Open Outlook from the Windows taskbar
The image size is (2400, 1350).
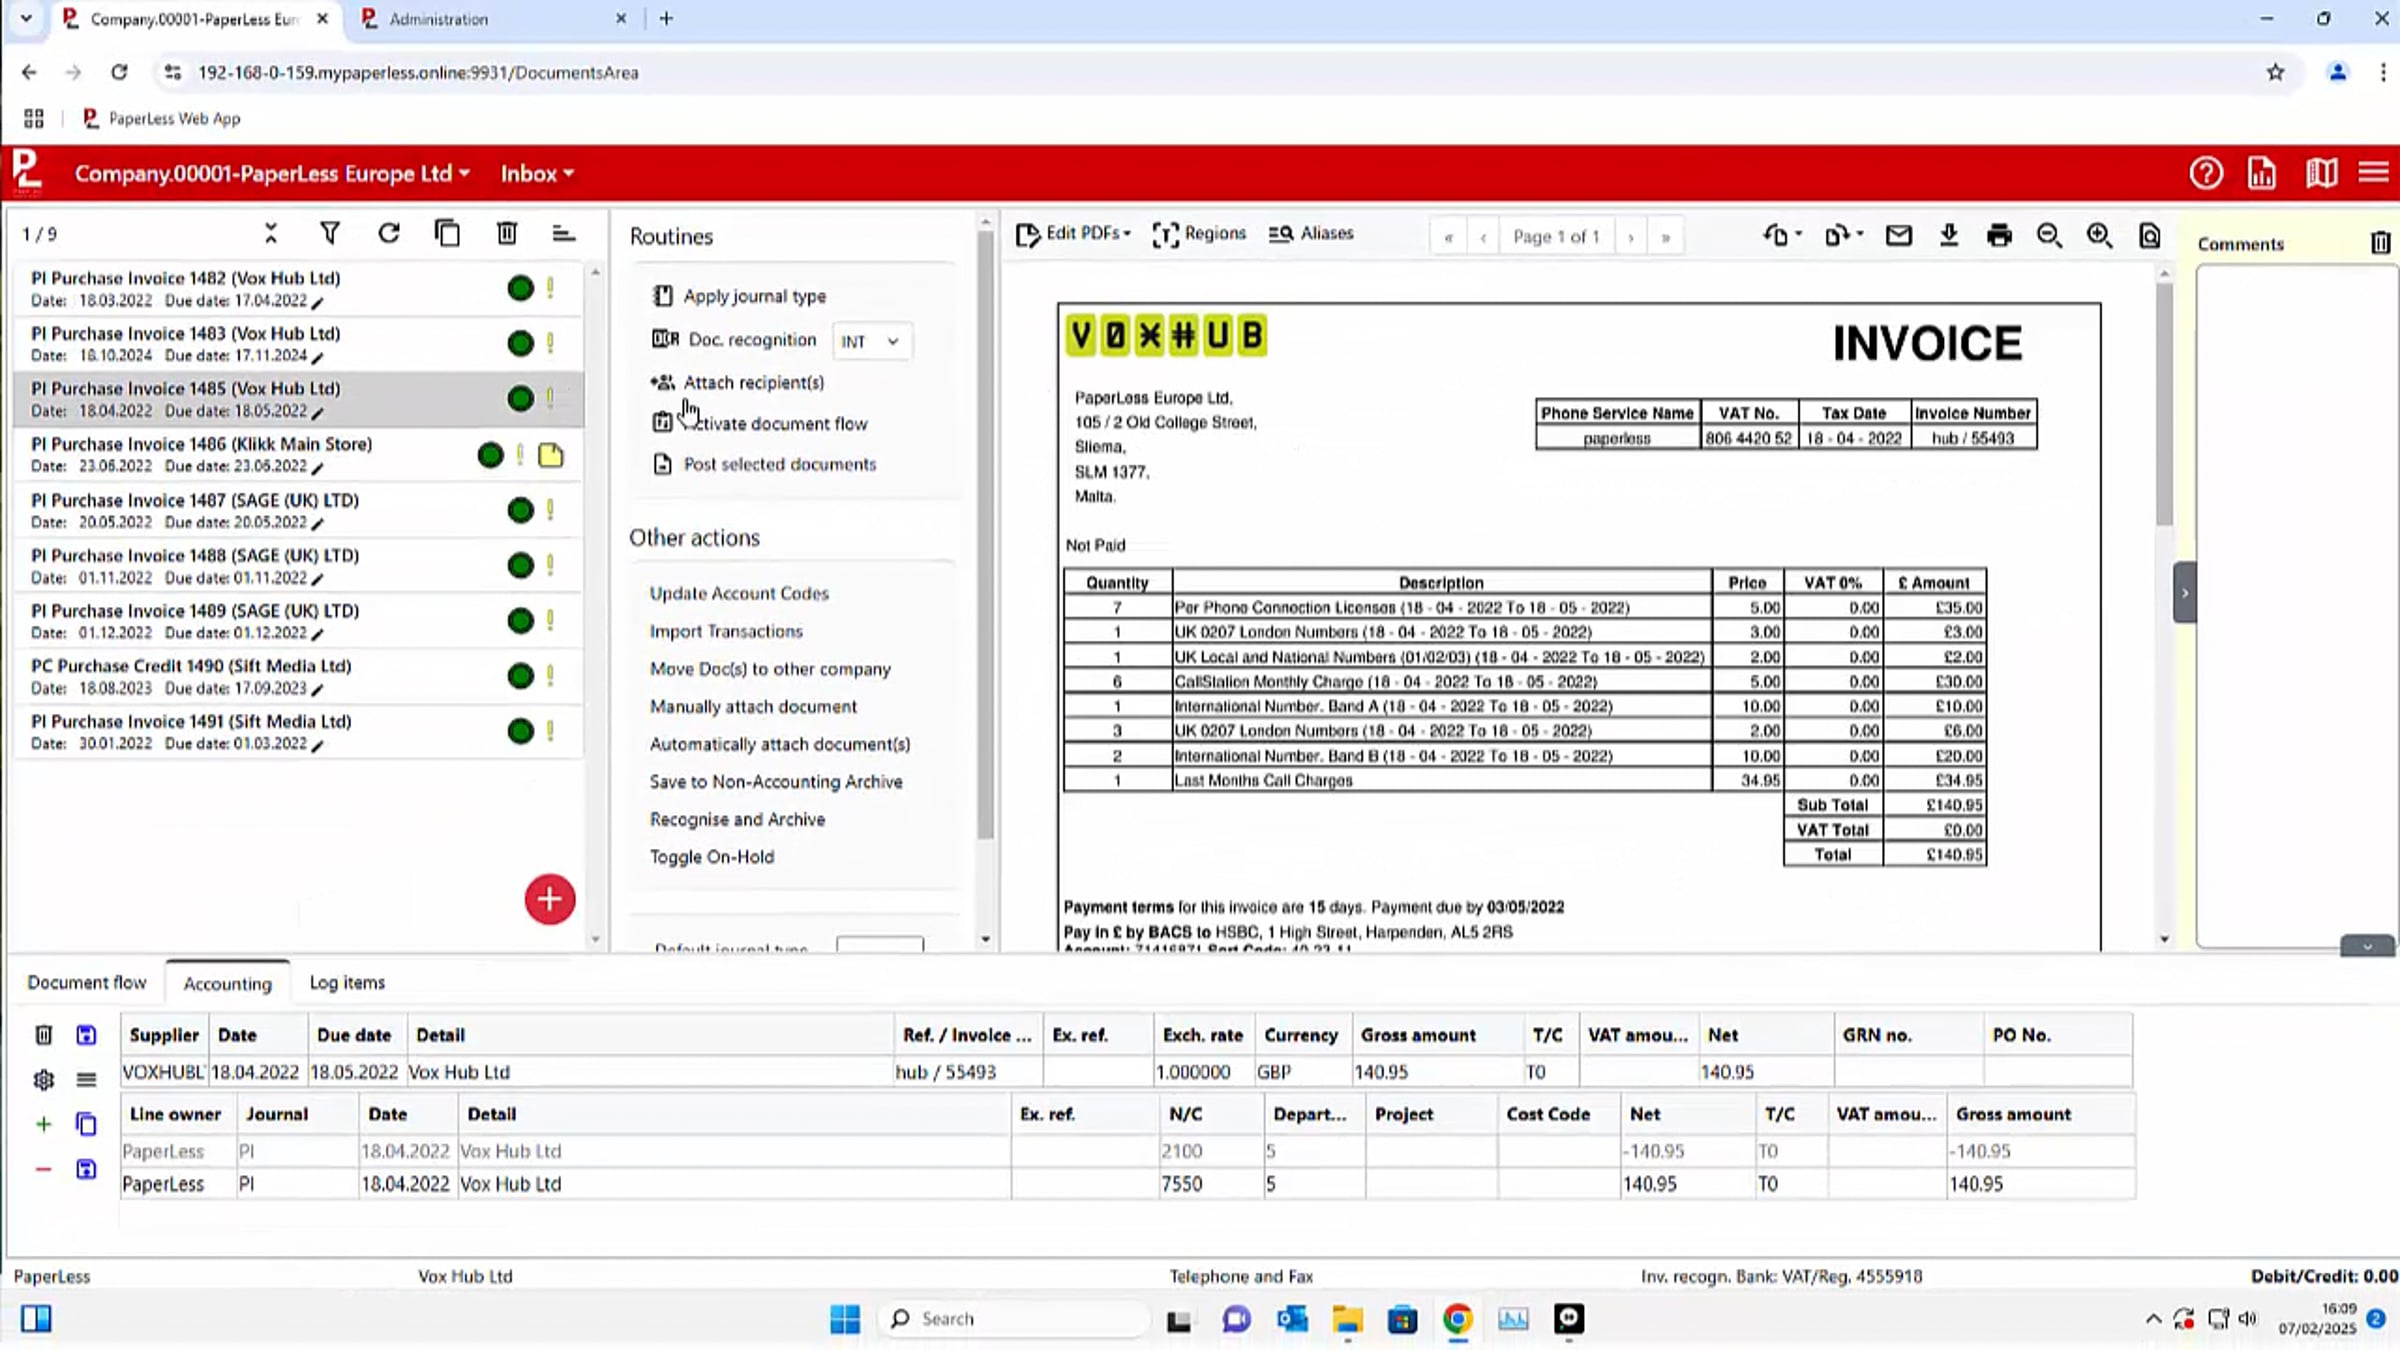point(1291,1319)
